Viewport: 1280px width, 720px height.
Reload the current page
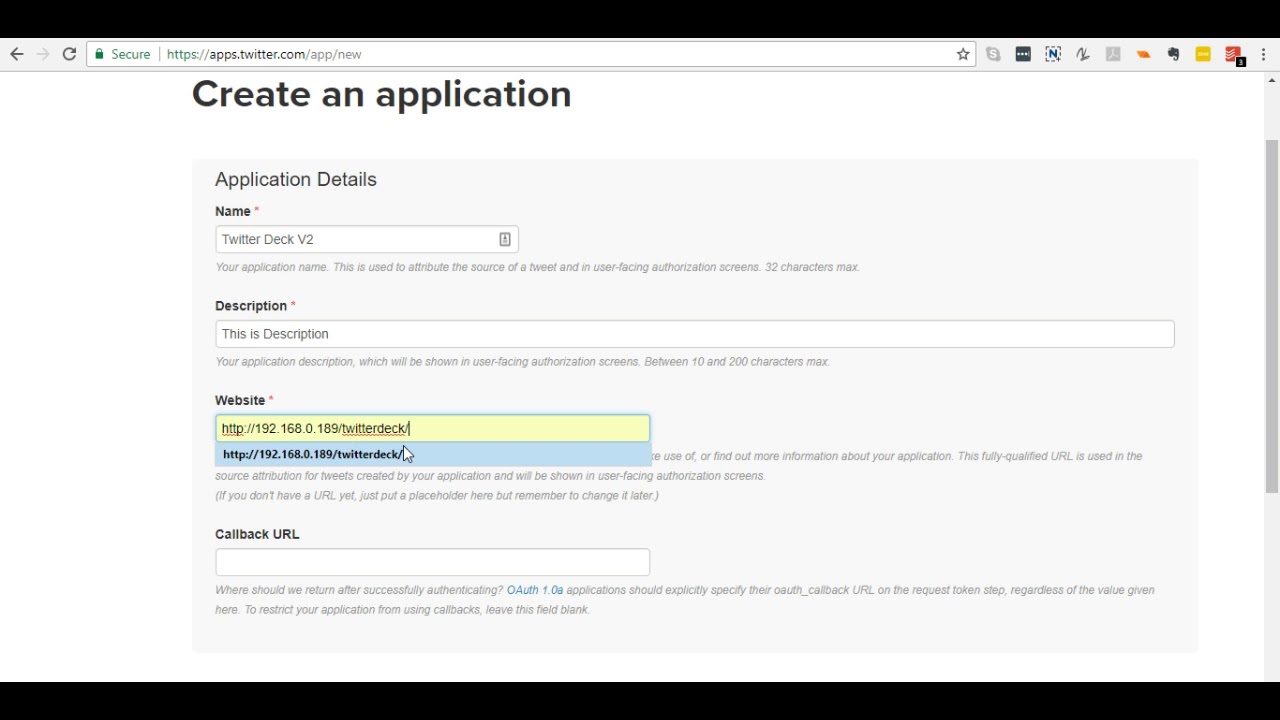point(69,54)
